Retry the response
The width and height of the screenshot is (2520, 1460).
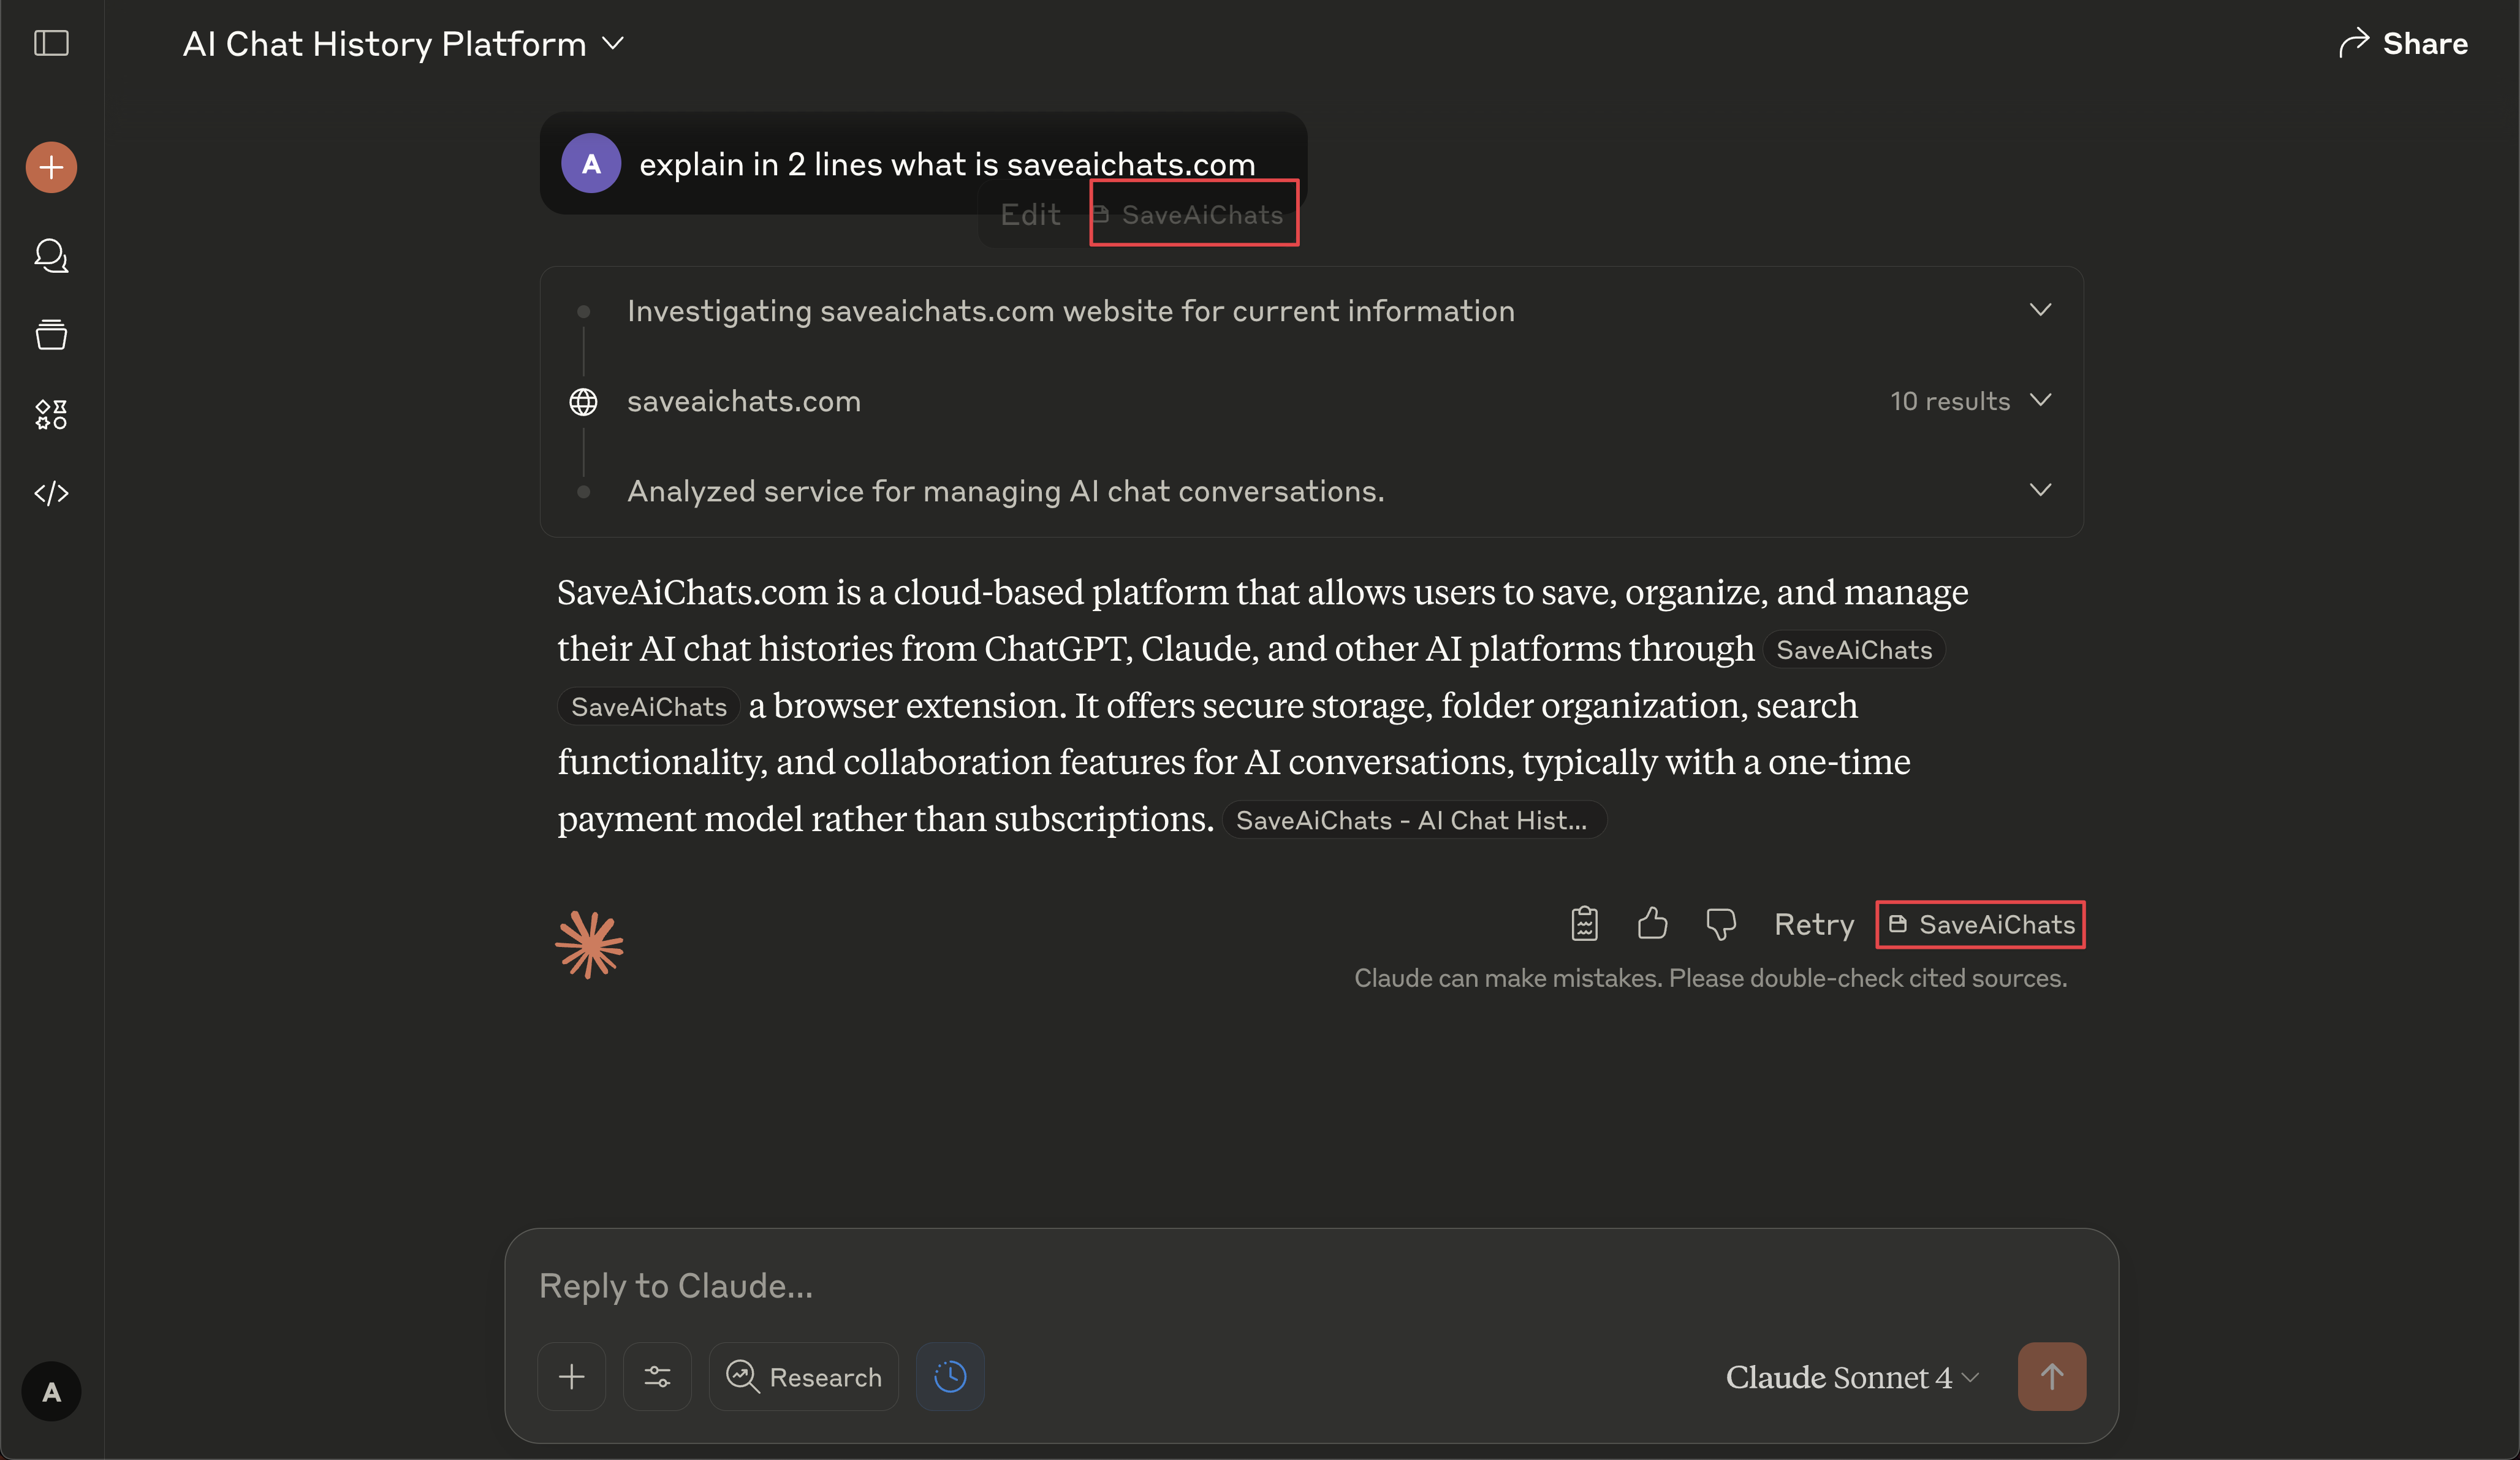click(x=1813, y=924)
